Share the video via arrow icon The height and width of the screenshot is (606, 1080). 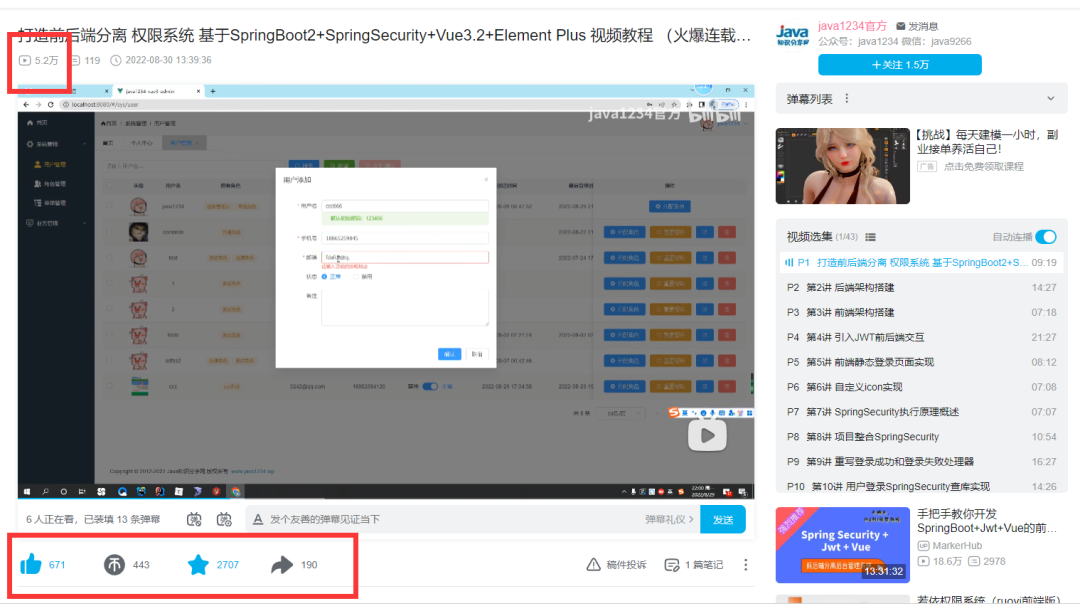click(282, 565)
